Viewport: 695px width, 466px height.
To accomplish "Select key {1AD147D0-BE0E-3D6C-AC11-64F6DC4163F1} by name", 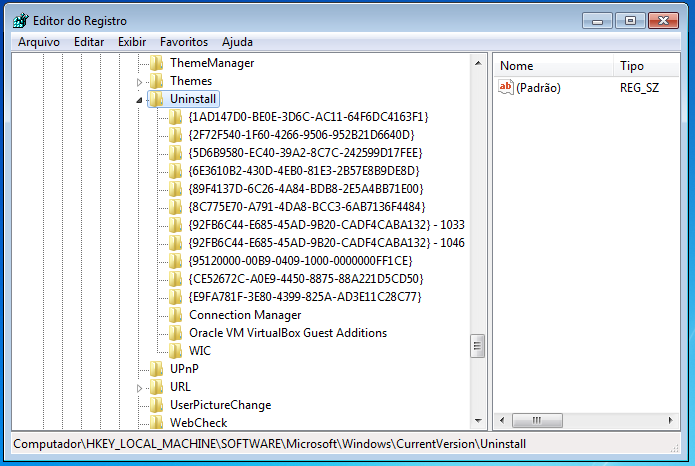I will [308, 117].
